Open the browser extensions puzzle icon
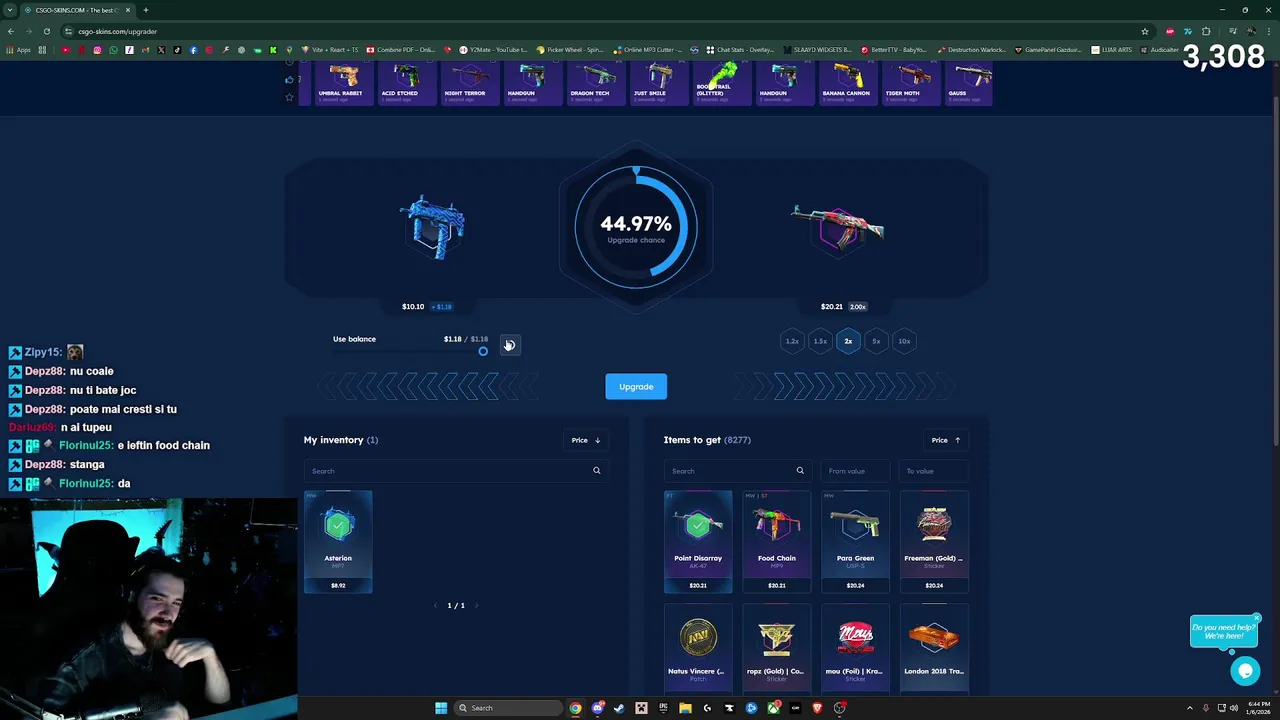This screenshot has height=720, width=1280. (x=1206, y=31)
